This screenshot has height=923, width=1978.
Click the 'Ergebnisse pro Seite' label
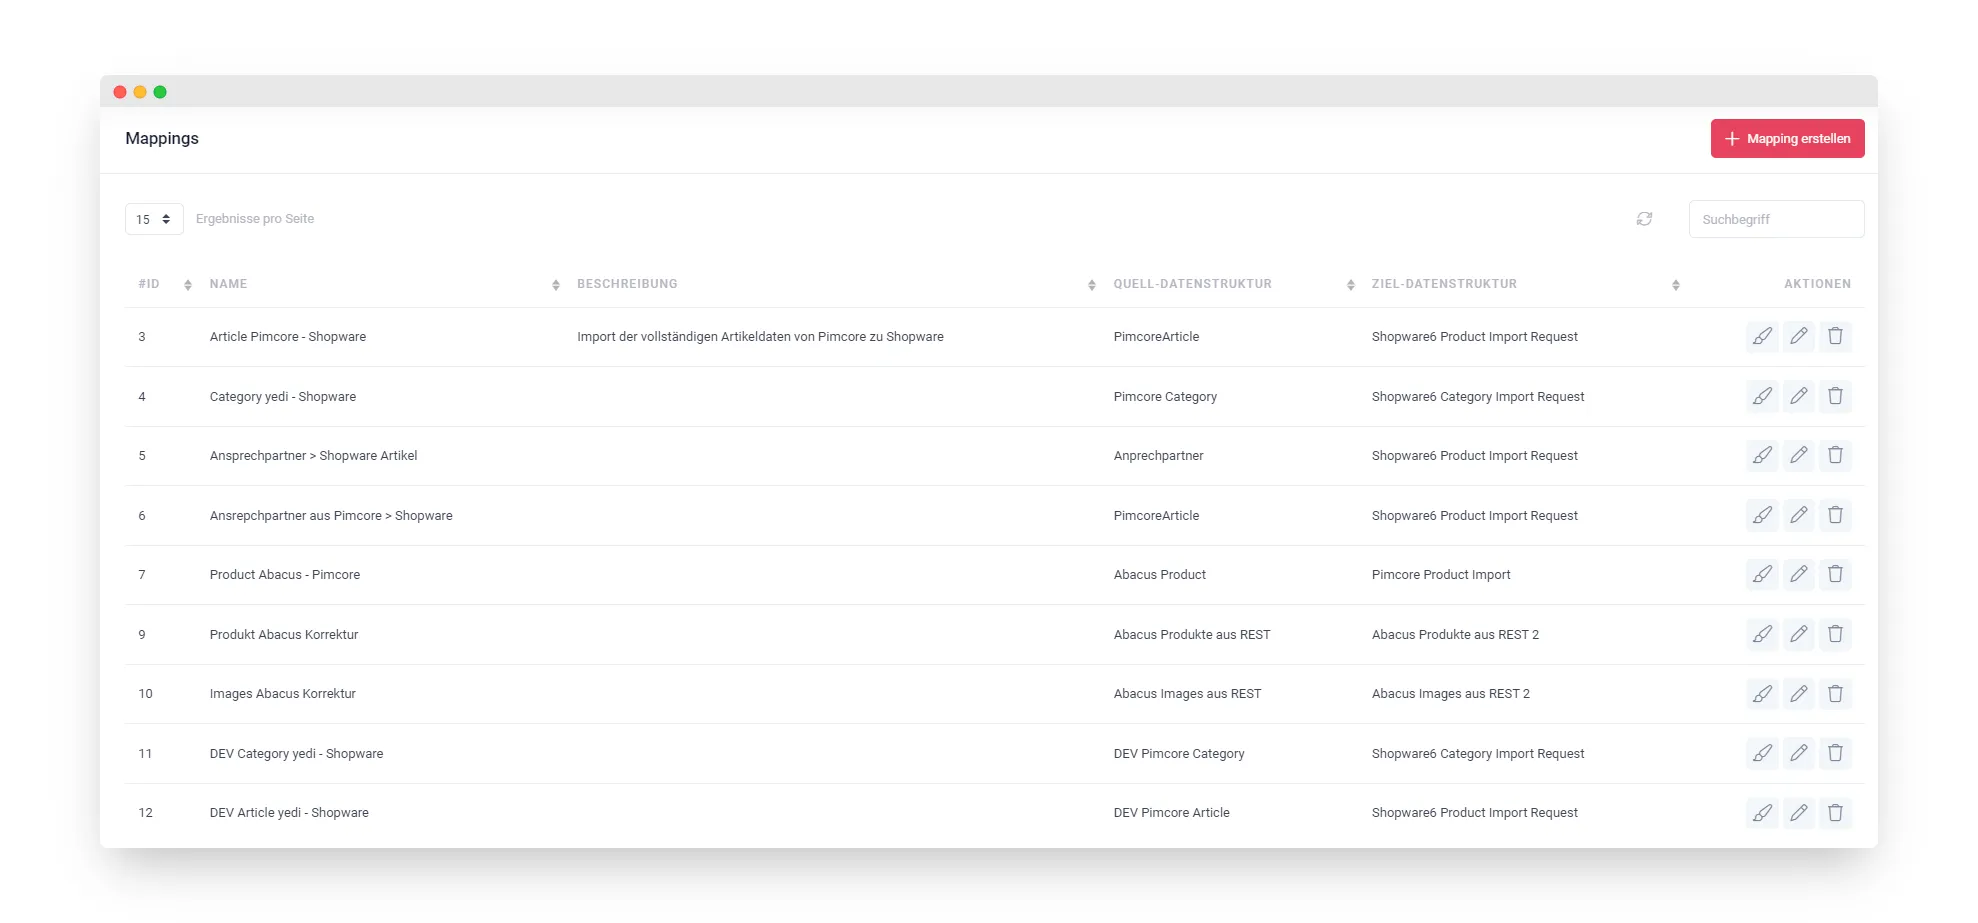point(255,219)
